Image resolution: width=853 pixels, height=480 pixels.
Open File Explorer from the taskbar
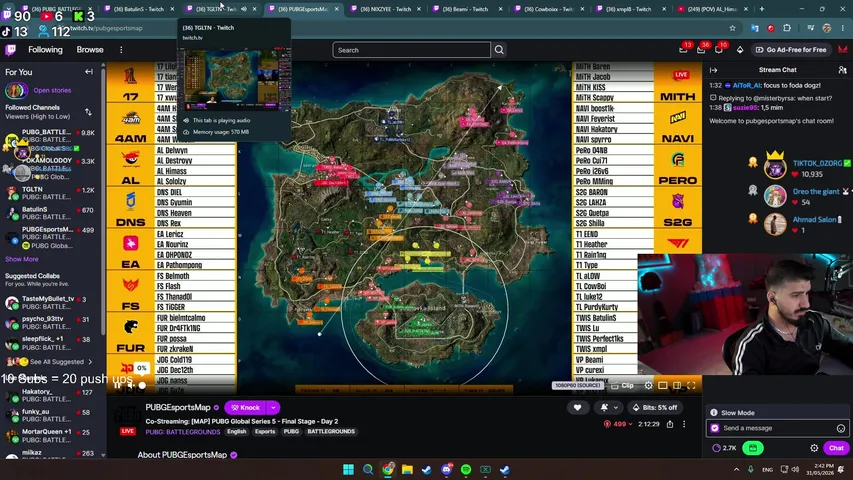click(x=407, y=469)
